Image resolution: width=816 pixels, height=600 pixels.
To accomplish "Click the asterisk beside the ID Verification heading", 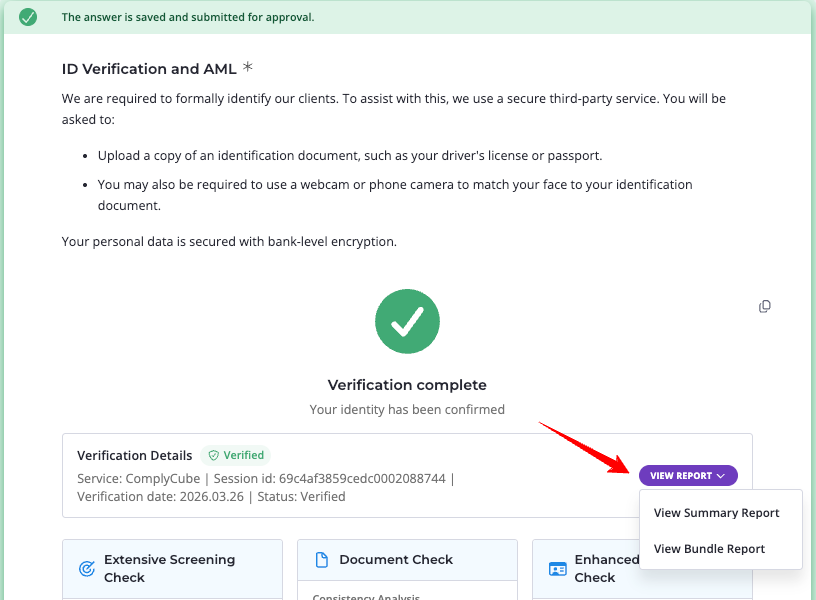I will tap(248, 69).
